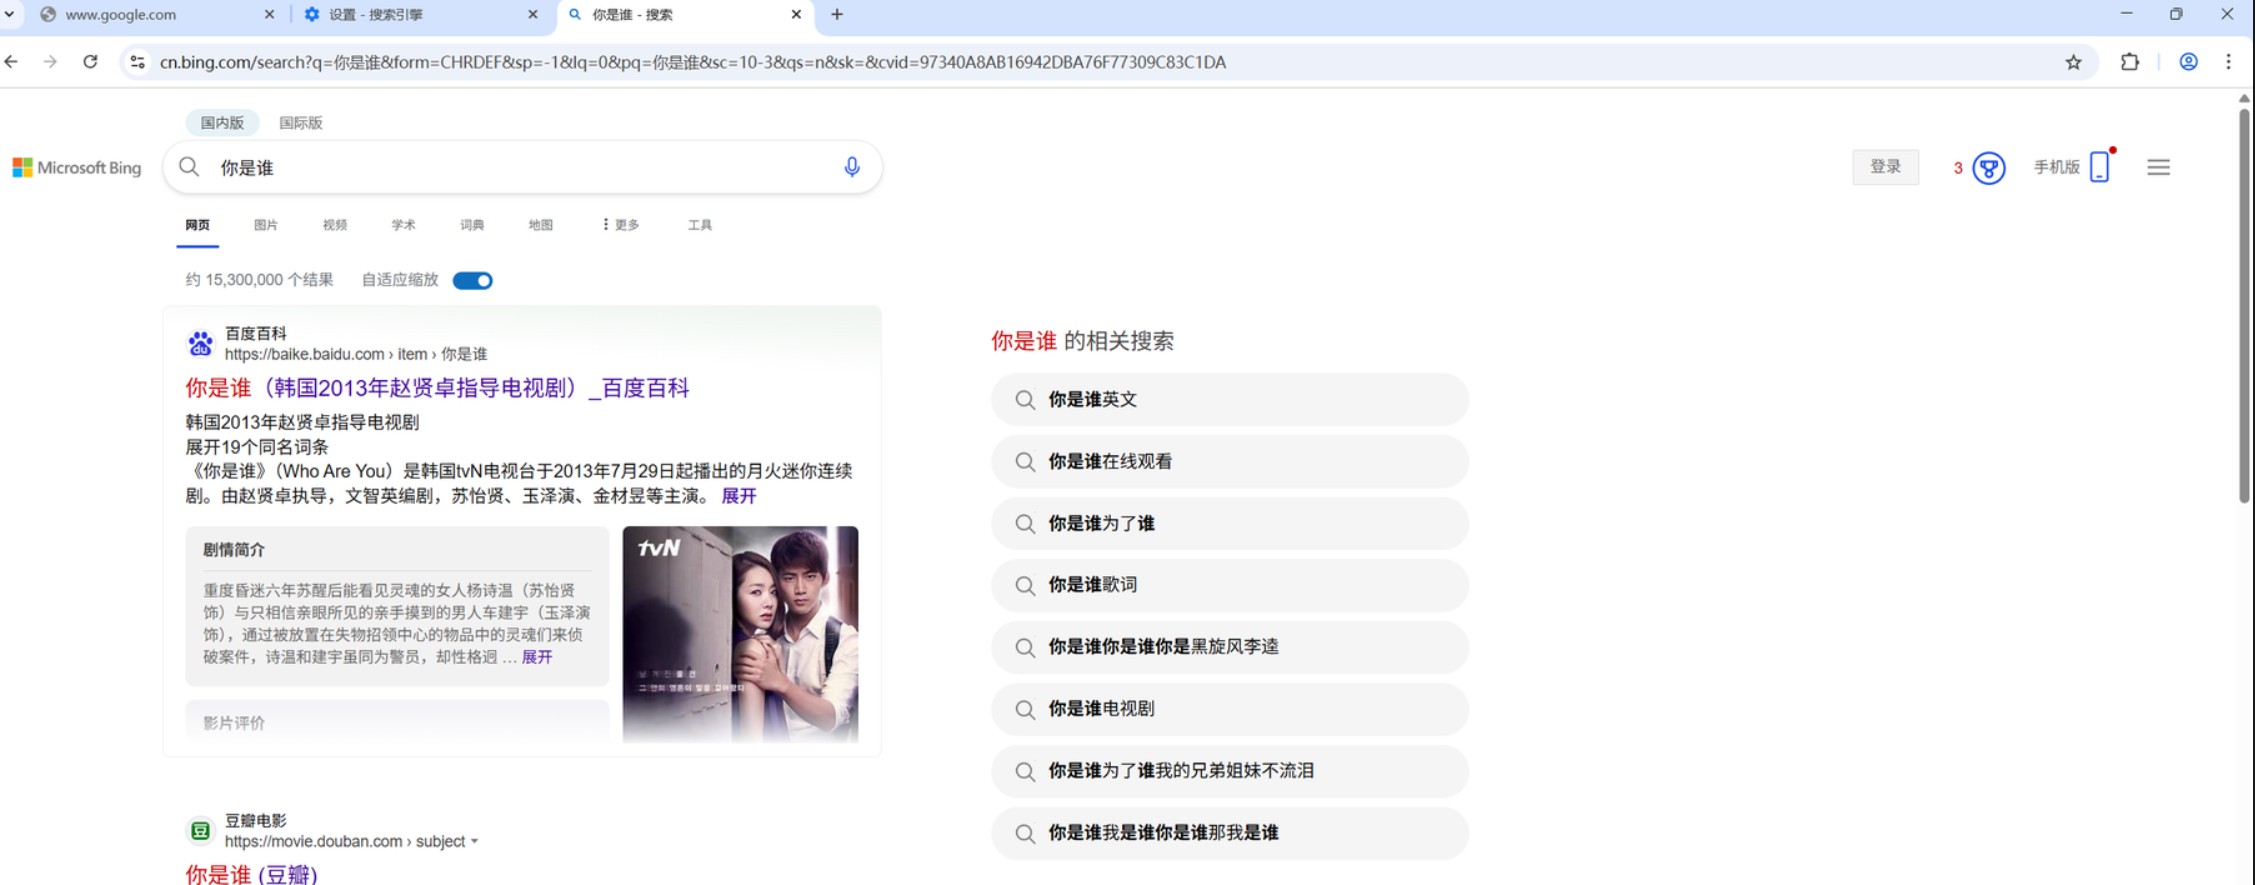Reload the Bing results page
2255x885 pixels.
(90, 62)
